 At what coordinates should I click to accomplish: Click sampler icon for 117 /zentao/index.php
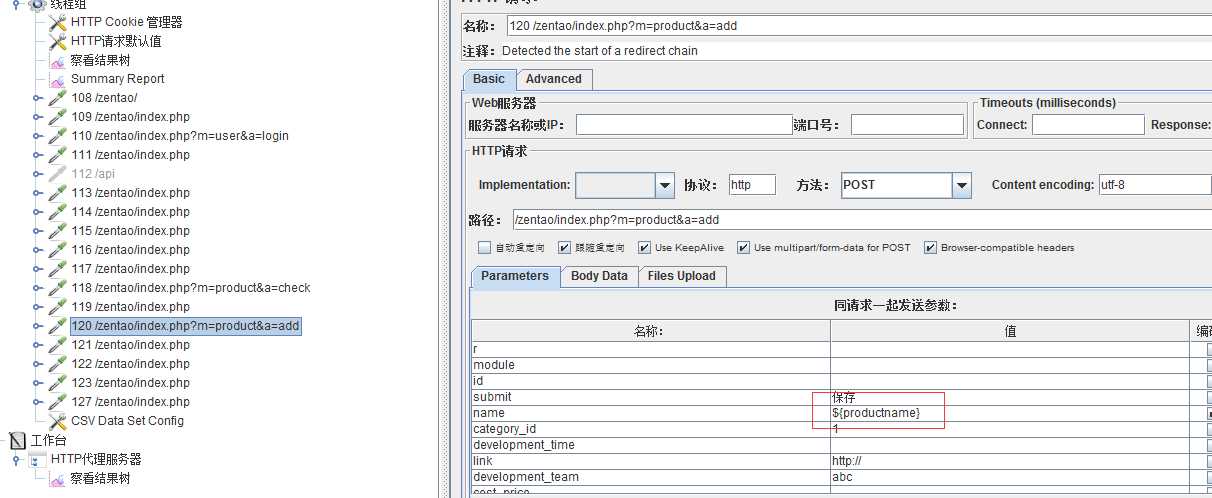(58, 269)
